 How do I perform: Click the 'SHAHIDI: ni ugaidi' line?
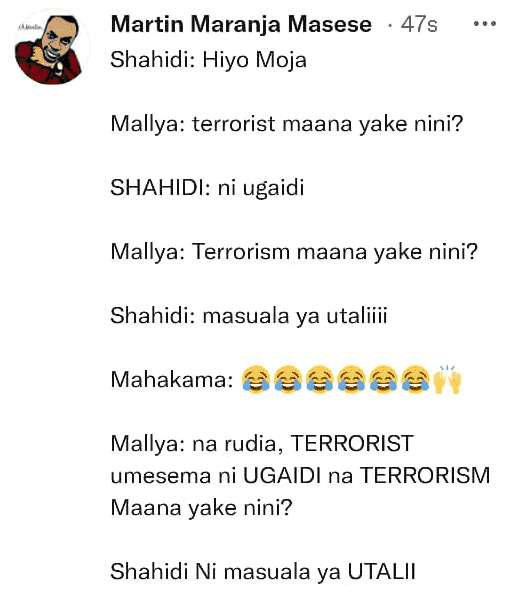[x=207, y=188]
